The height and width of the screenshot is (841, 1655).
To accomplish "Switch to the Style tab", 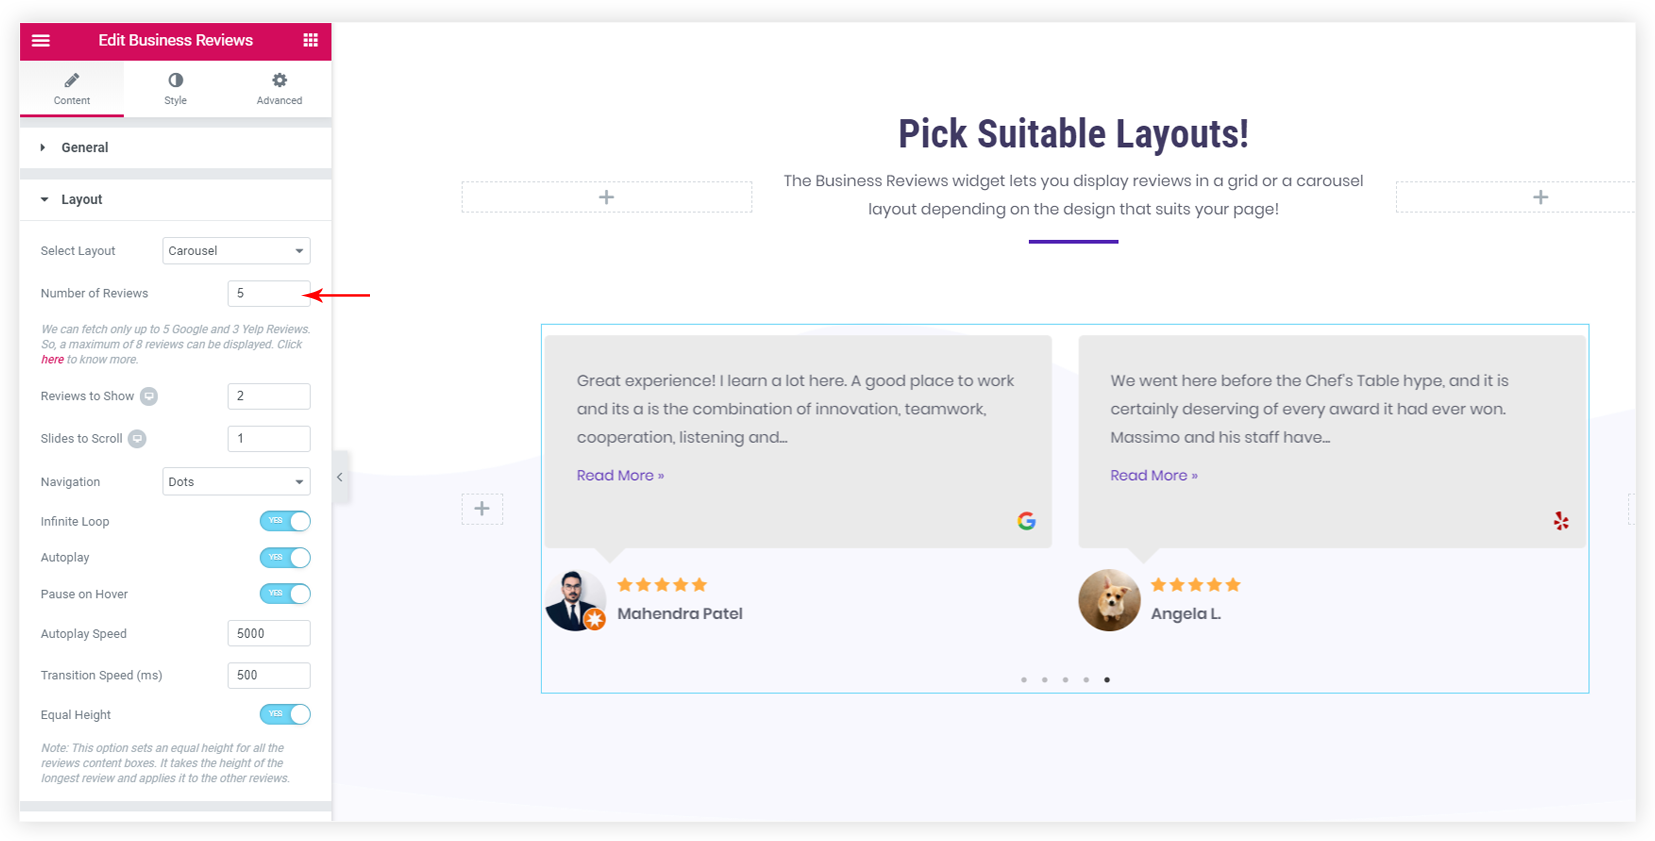I will tap(176, 88).
